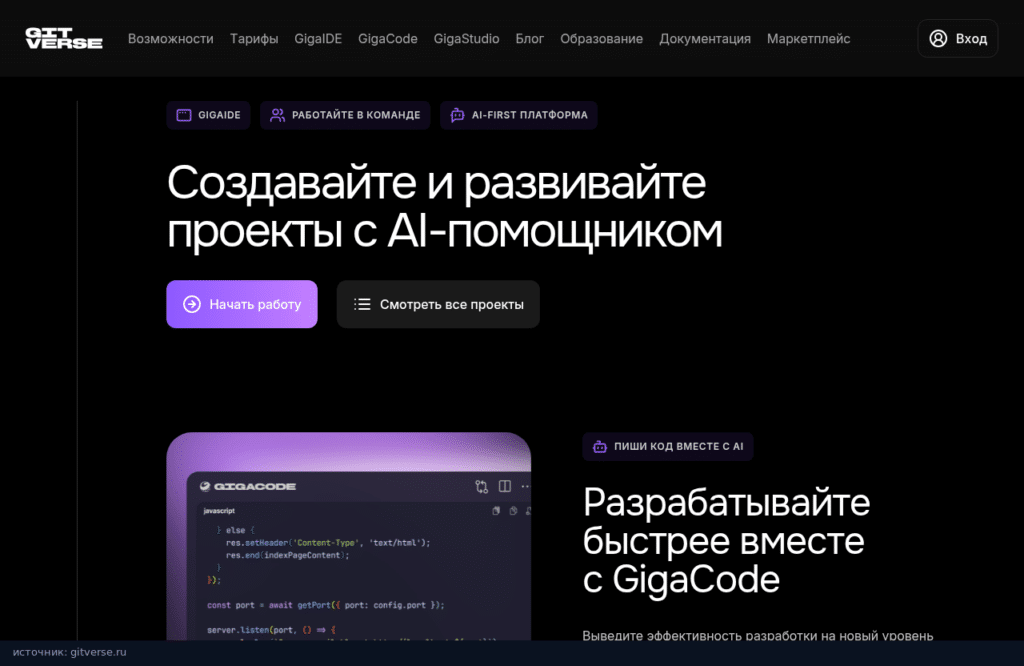Click the источник: gitverse.ru caption
Image resolution: width=1024 pixels, height=666 pixels.
(x=70, y=652)
